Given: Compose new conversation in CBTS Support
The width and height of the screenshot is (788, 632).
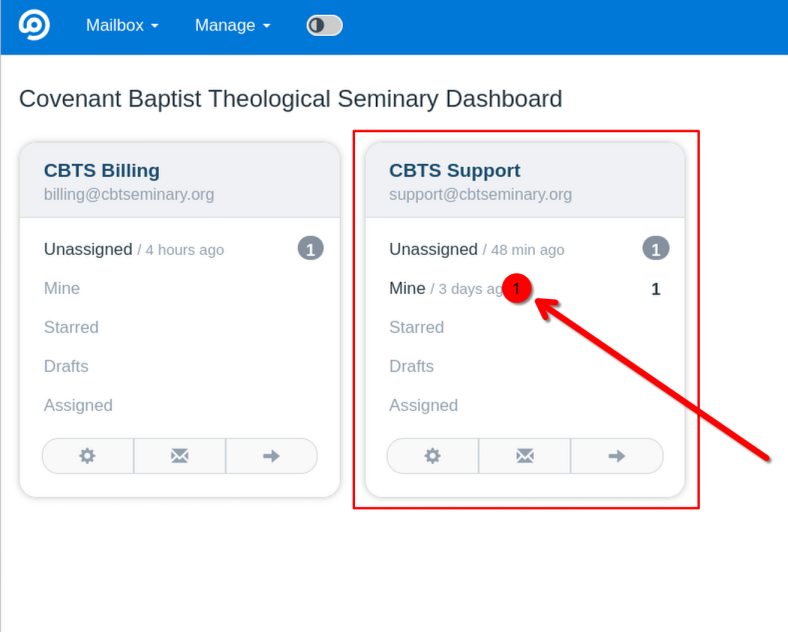Looking at the screenshot, I should click(x=525, y=456).
